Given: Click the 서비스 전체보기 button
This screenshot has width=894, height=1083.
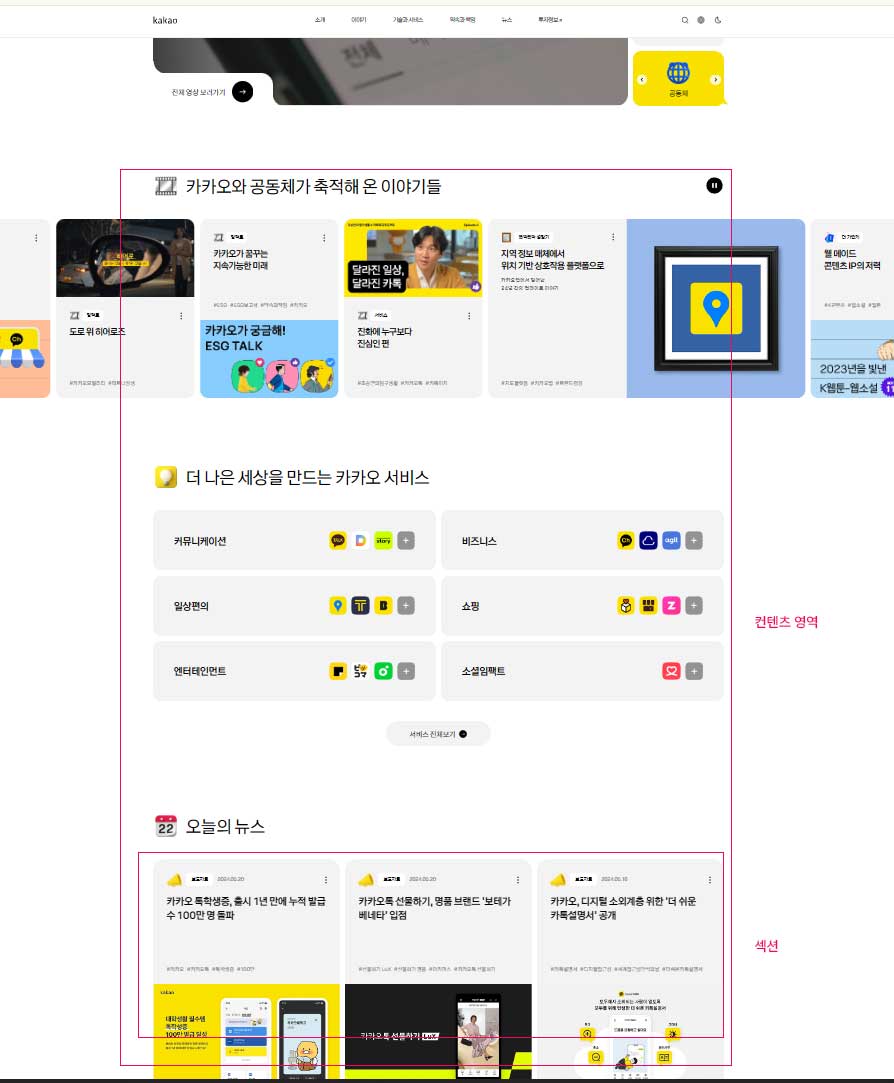Looking at the screenshot, I should [438, 734].
